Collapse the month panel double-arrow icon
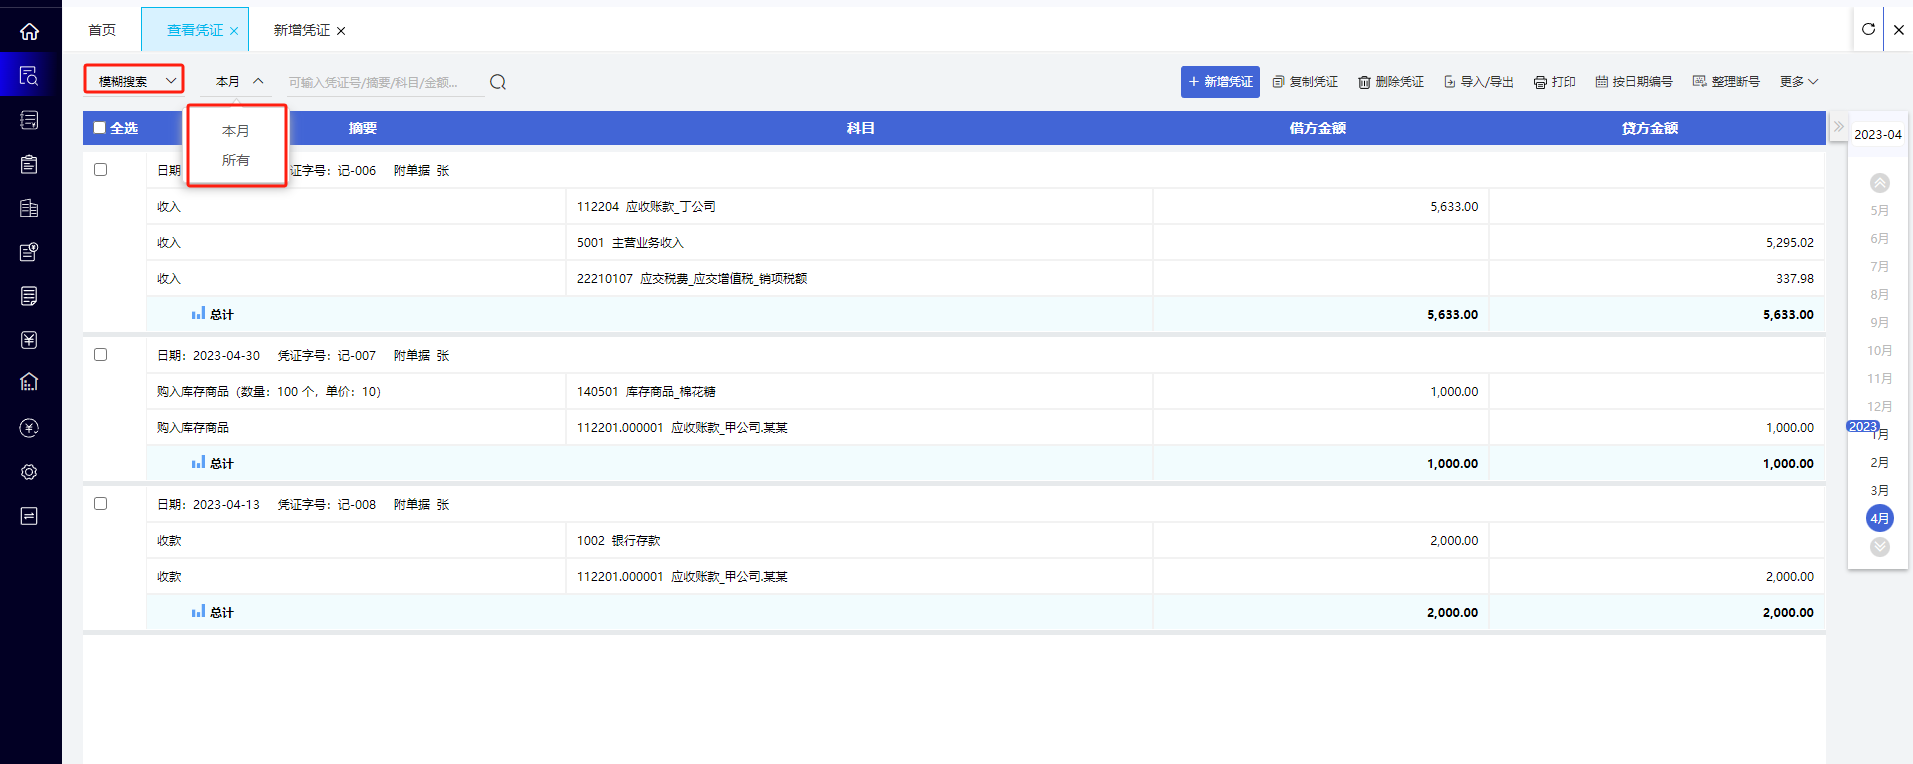Viewport: 1913px width, 764px height. (1838, 127)
